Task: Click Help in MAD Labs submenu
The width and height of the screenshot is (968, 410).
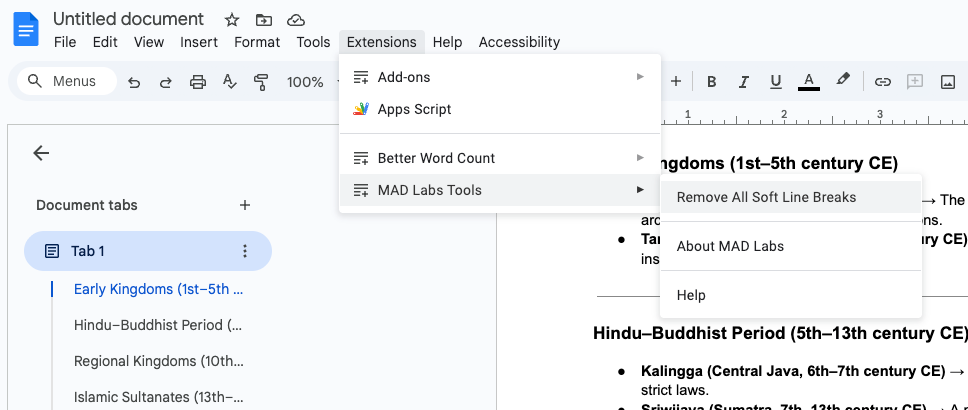Action: (791, 295)
